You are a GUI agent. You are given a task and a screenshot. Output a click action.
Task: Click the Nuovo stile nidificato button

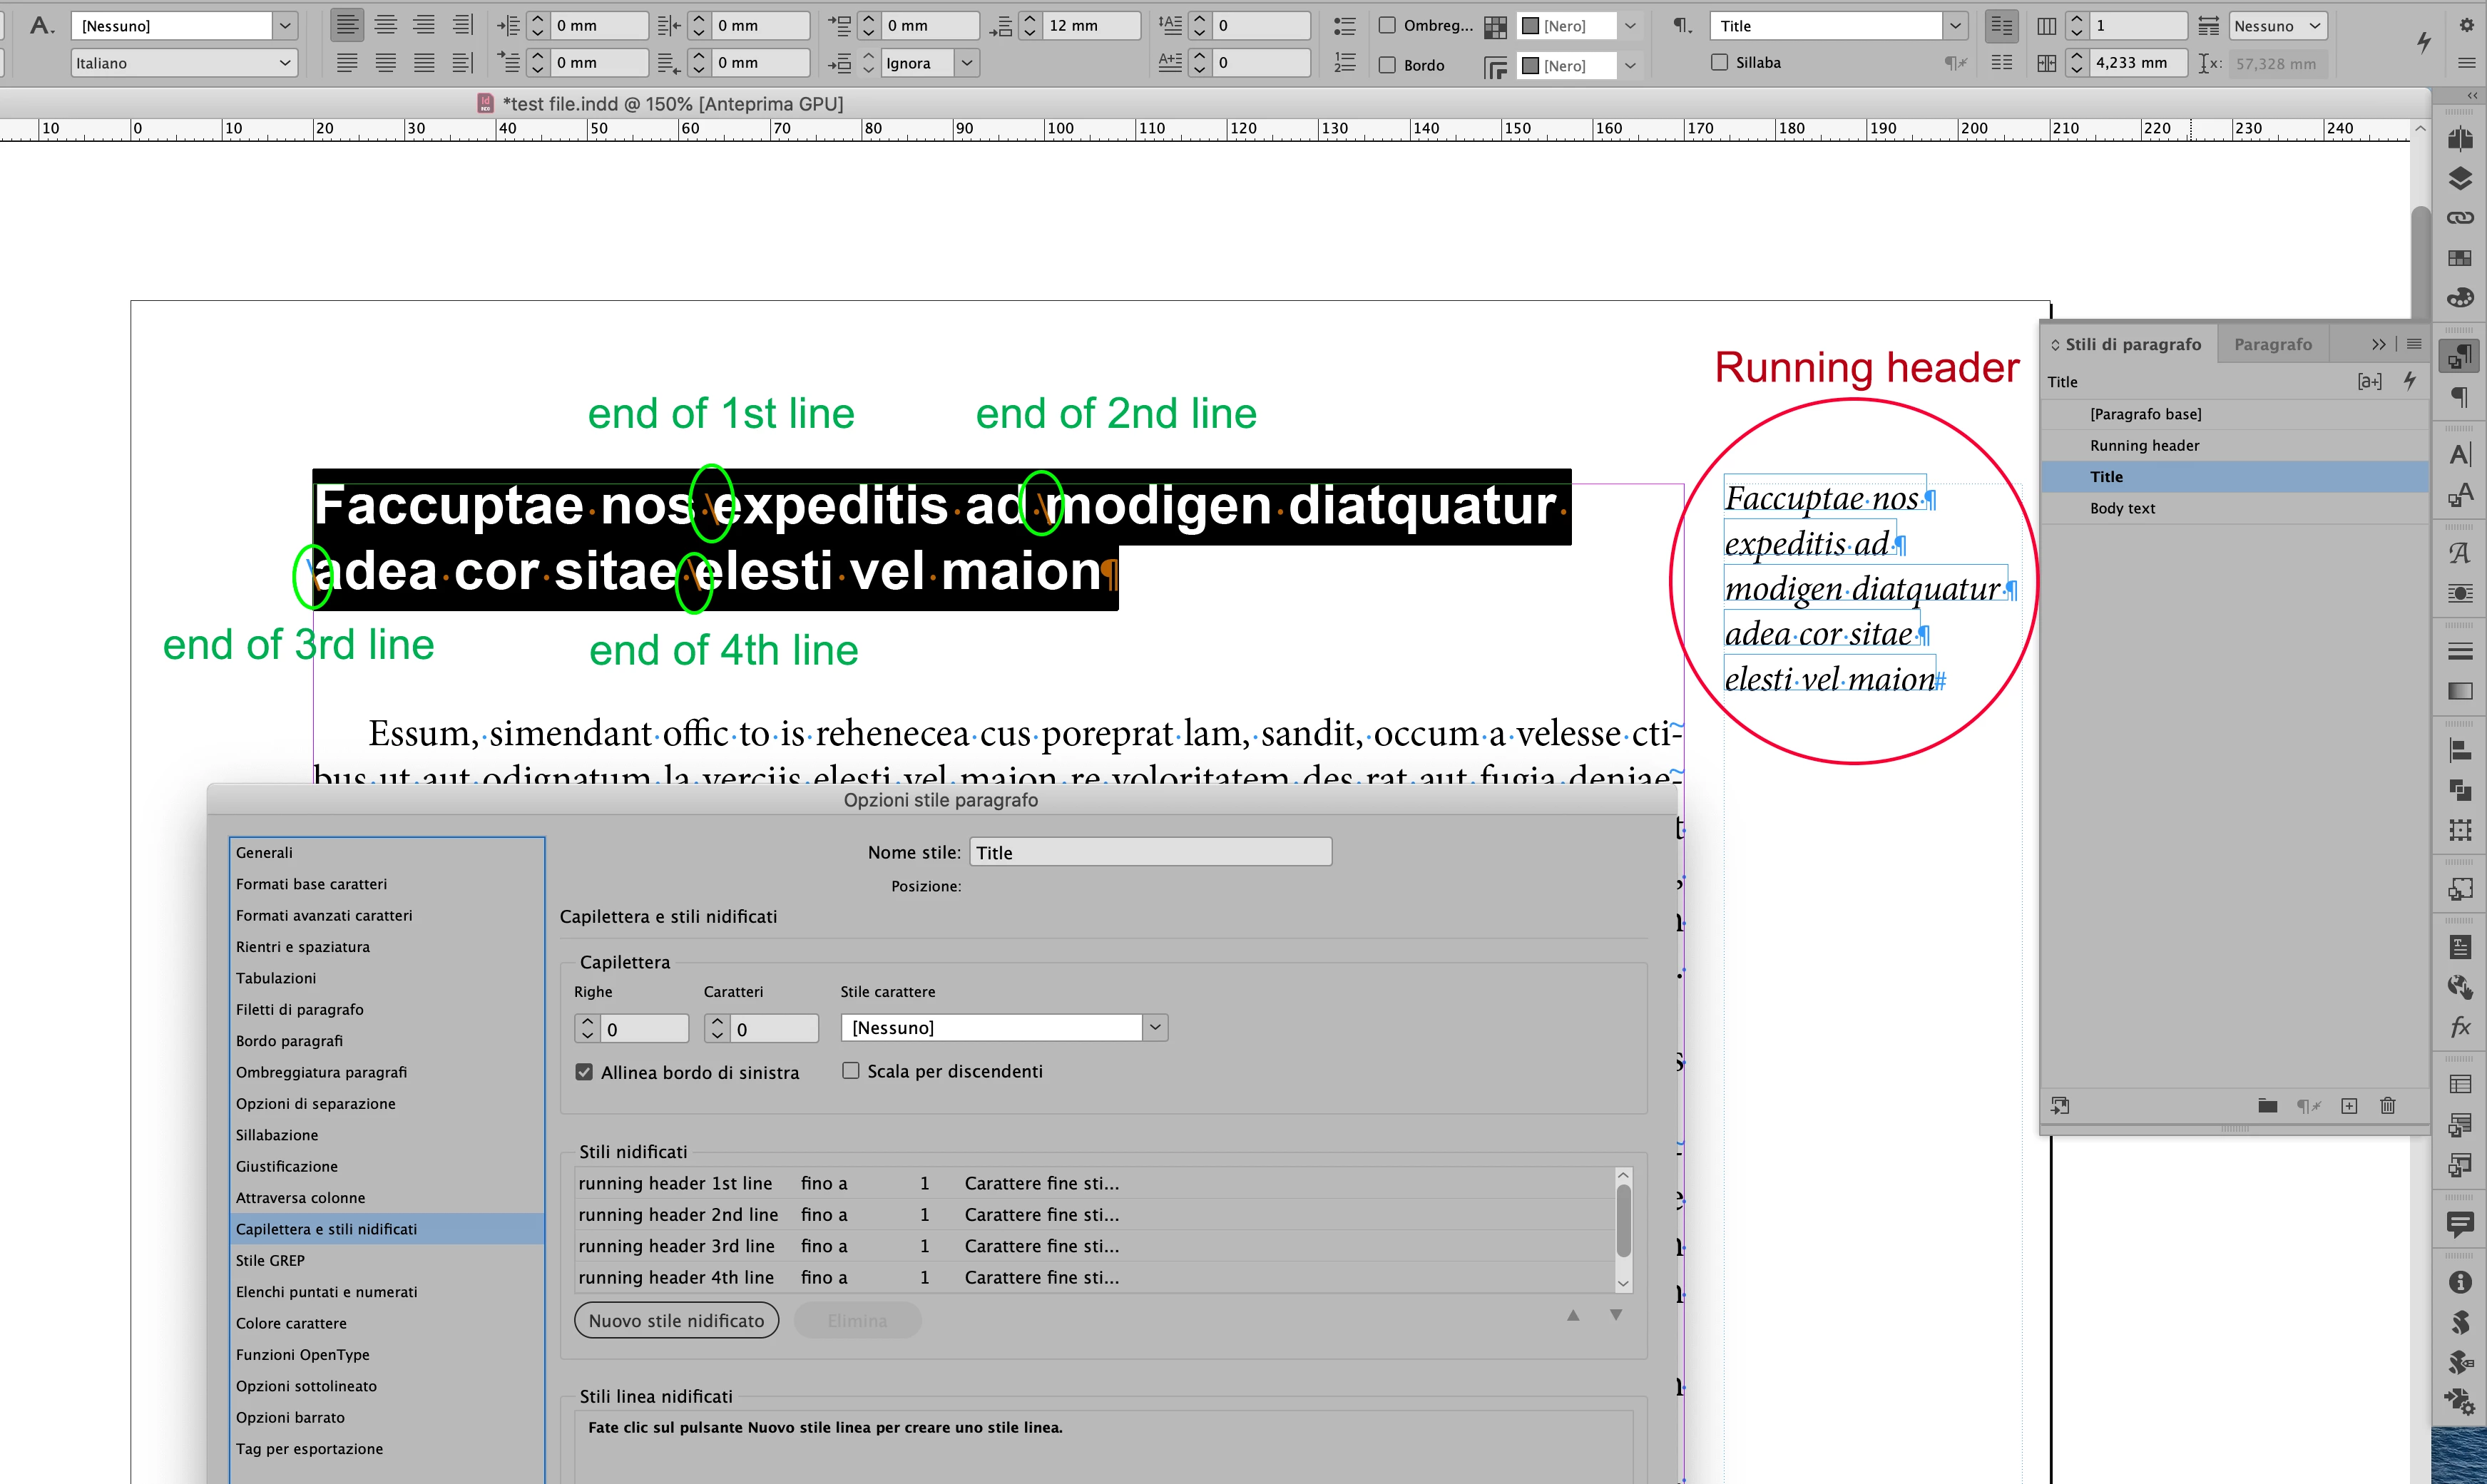[x=676, y=1320]
